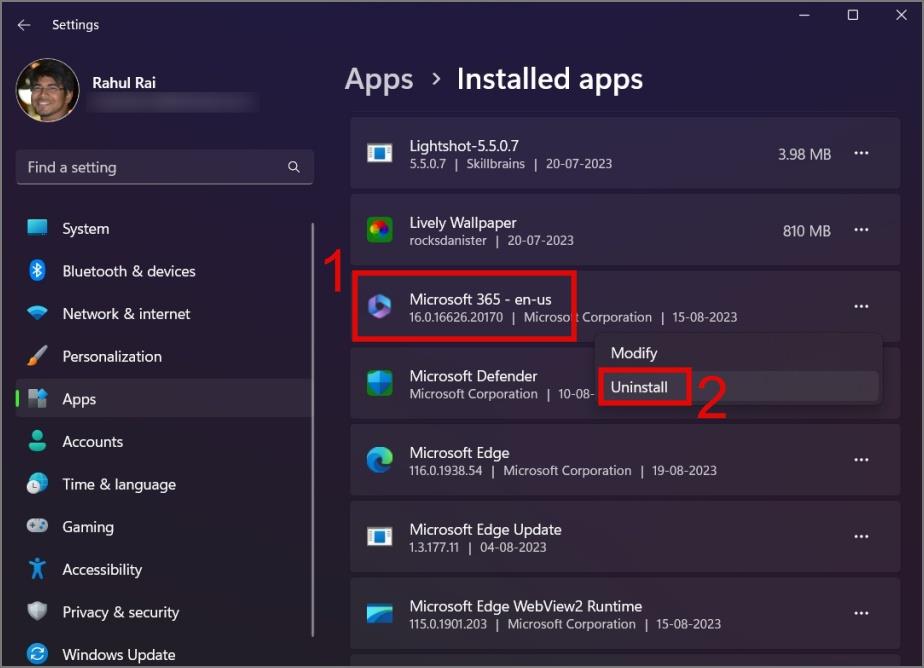Click the Microsoft Defender app name

473,376
